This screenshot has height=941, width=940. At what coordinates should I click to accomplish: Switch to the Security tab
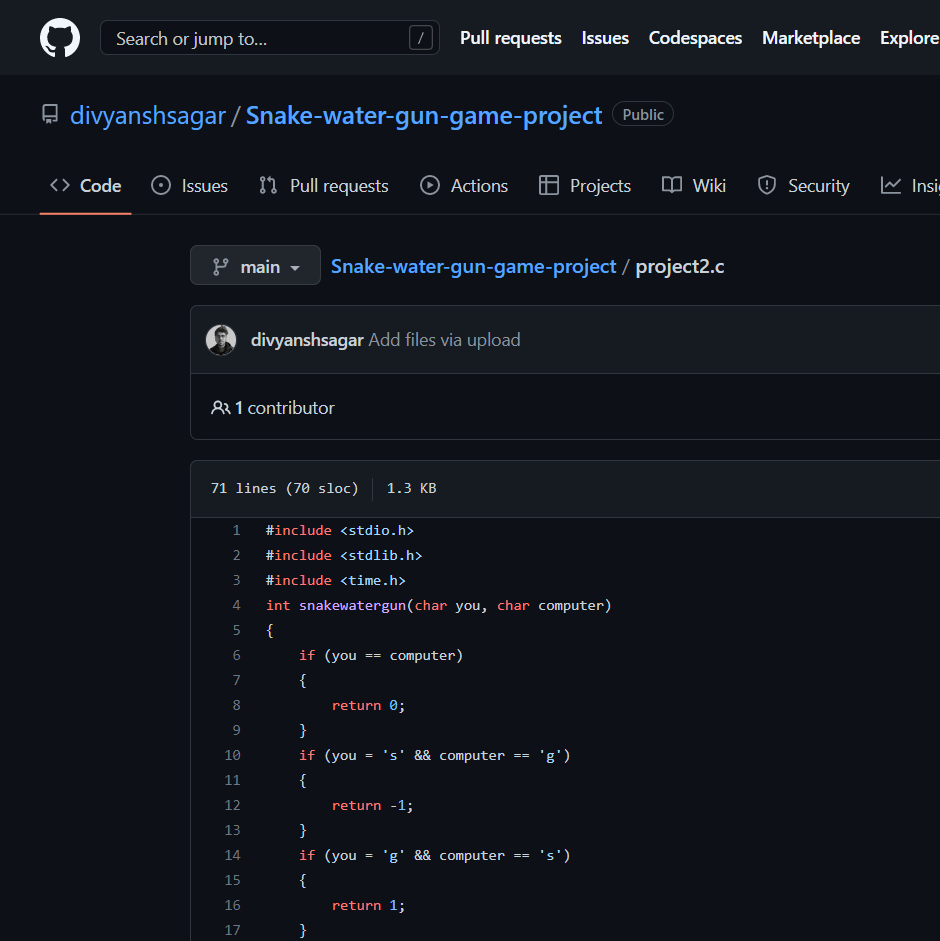[804, 185]
